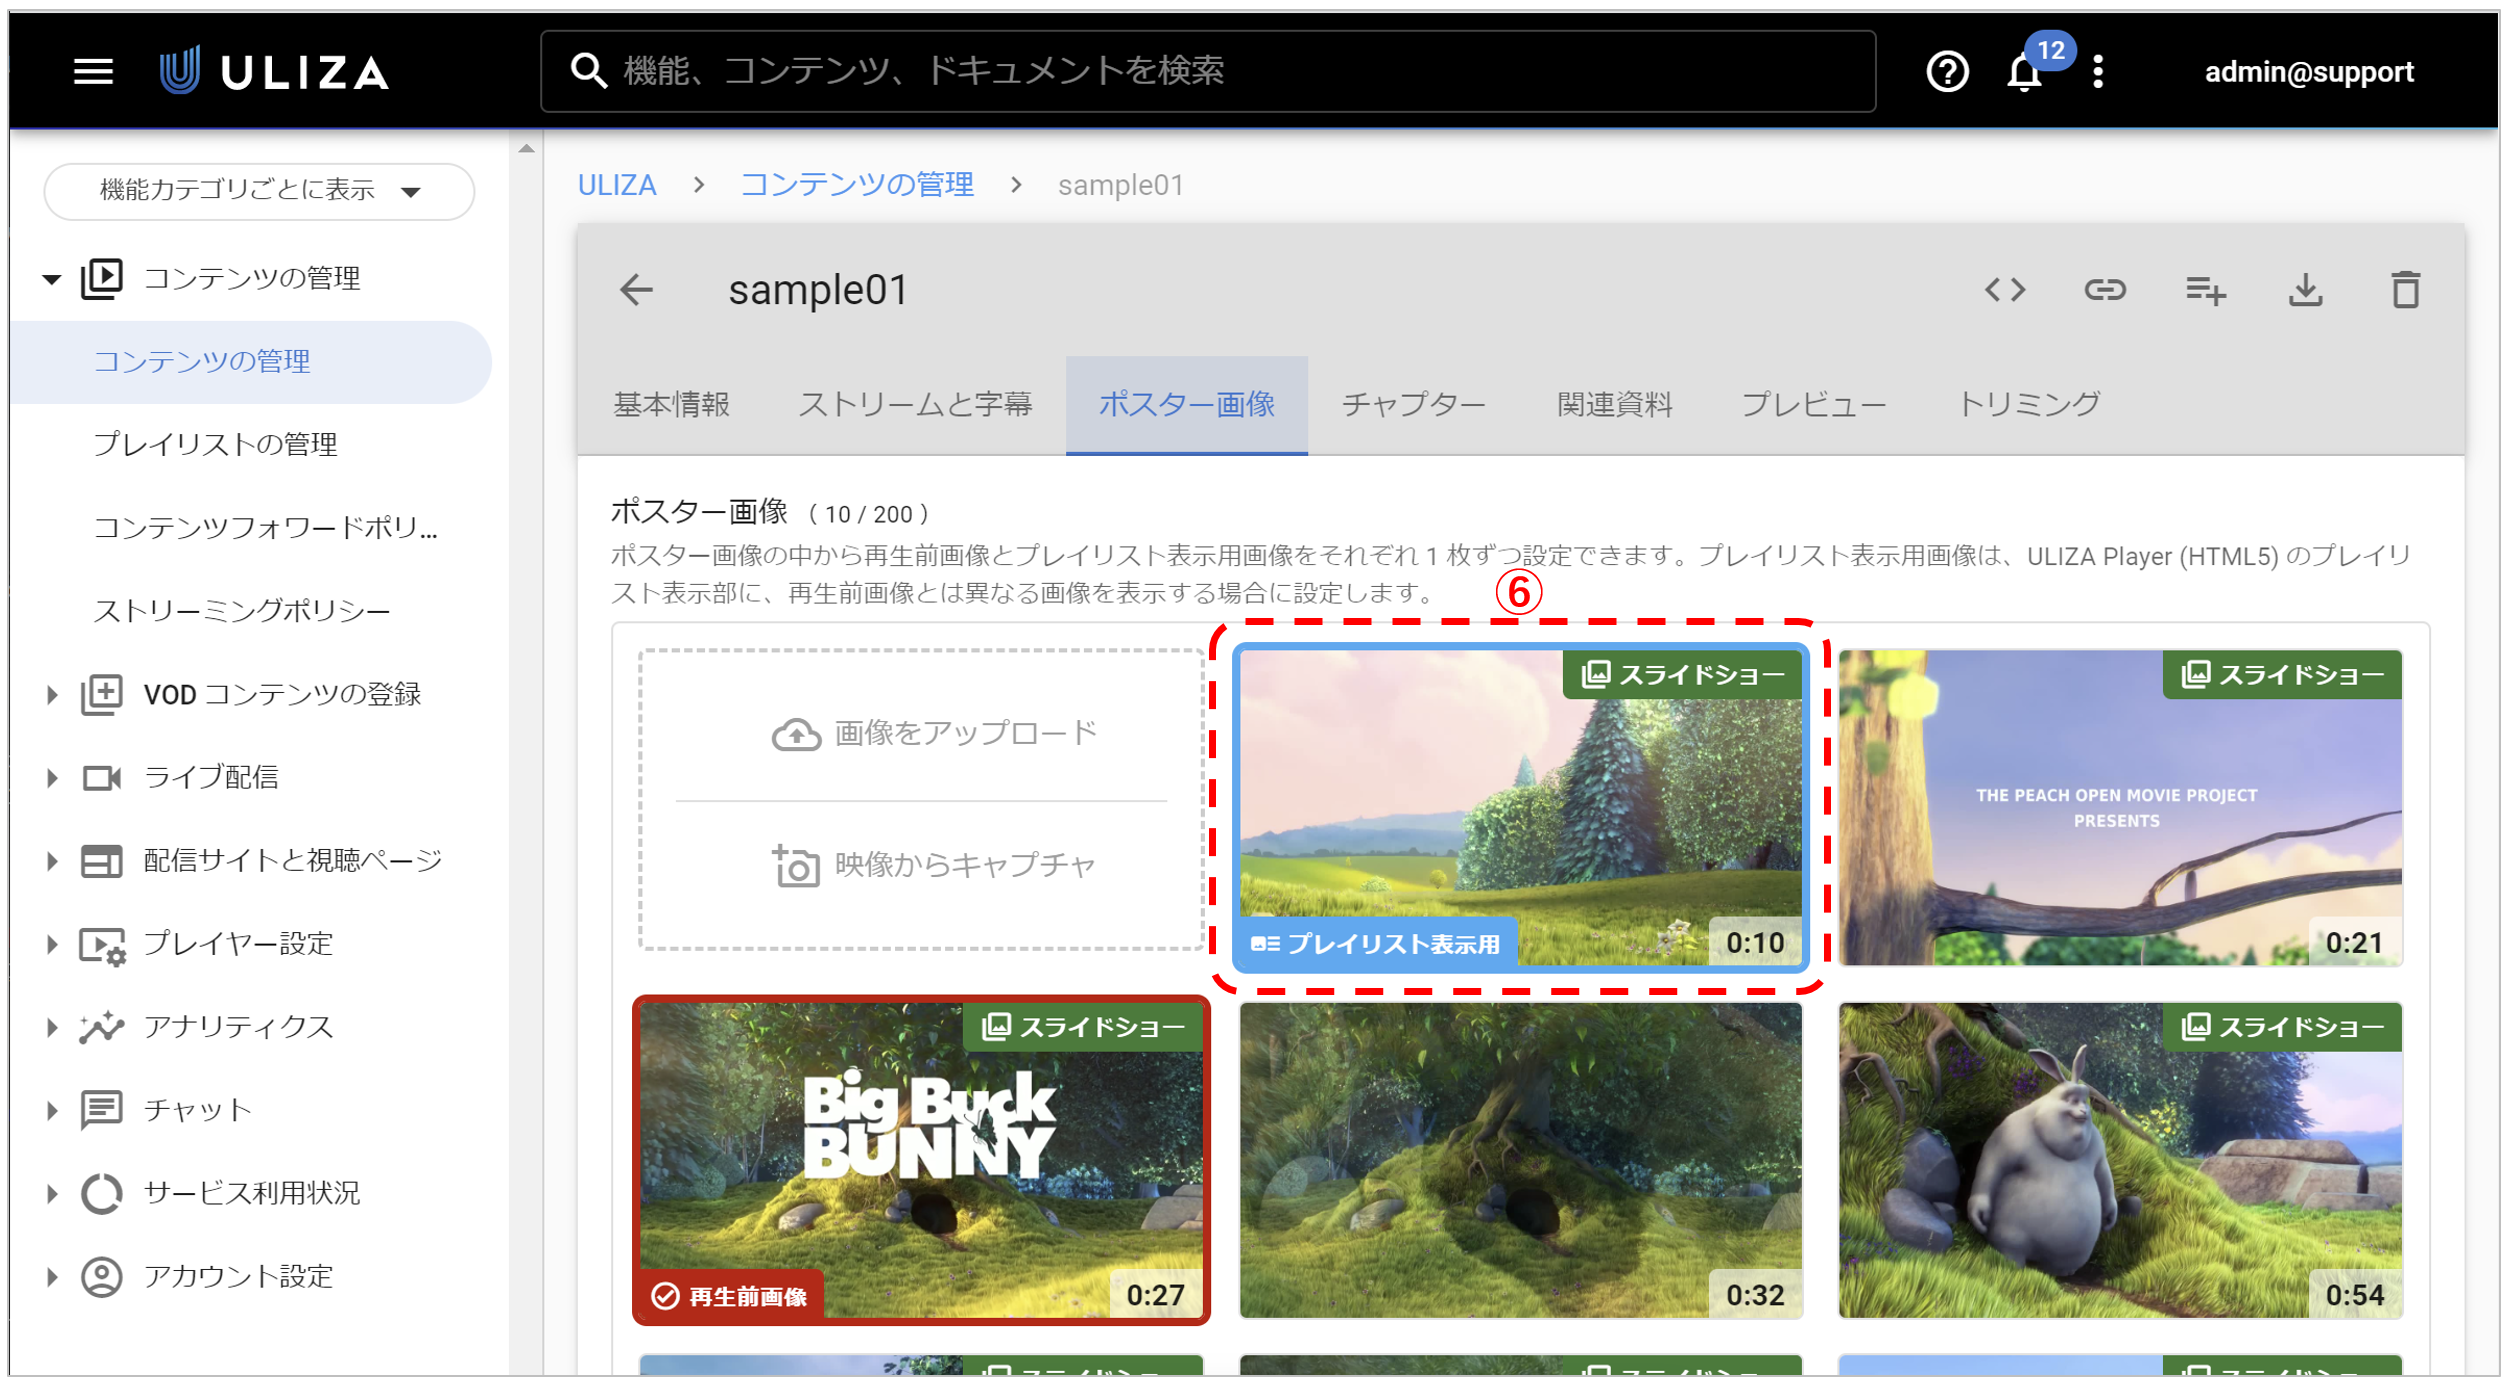
Task: Click the サービス利用状況 circular icon
Action: click(102, 1194)
